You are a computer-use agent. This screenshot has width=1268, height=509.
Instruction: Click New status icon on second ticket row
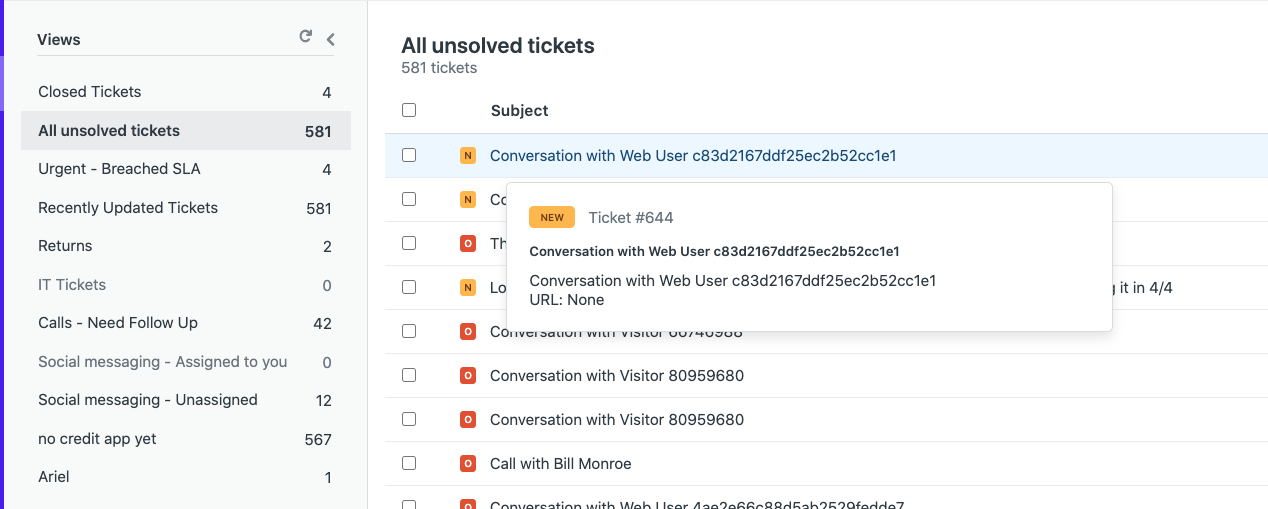[467, 200]
